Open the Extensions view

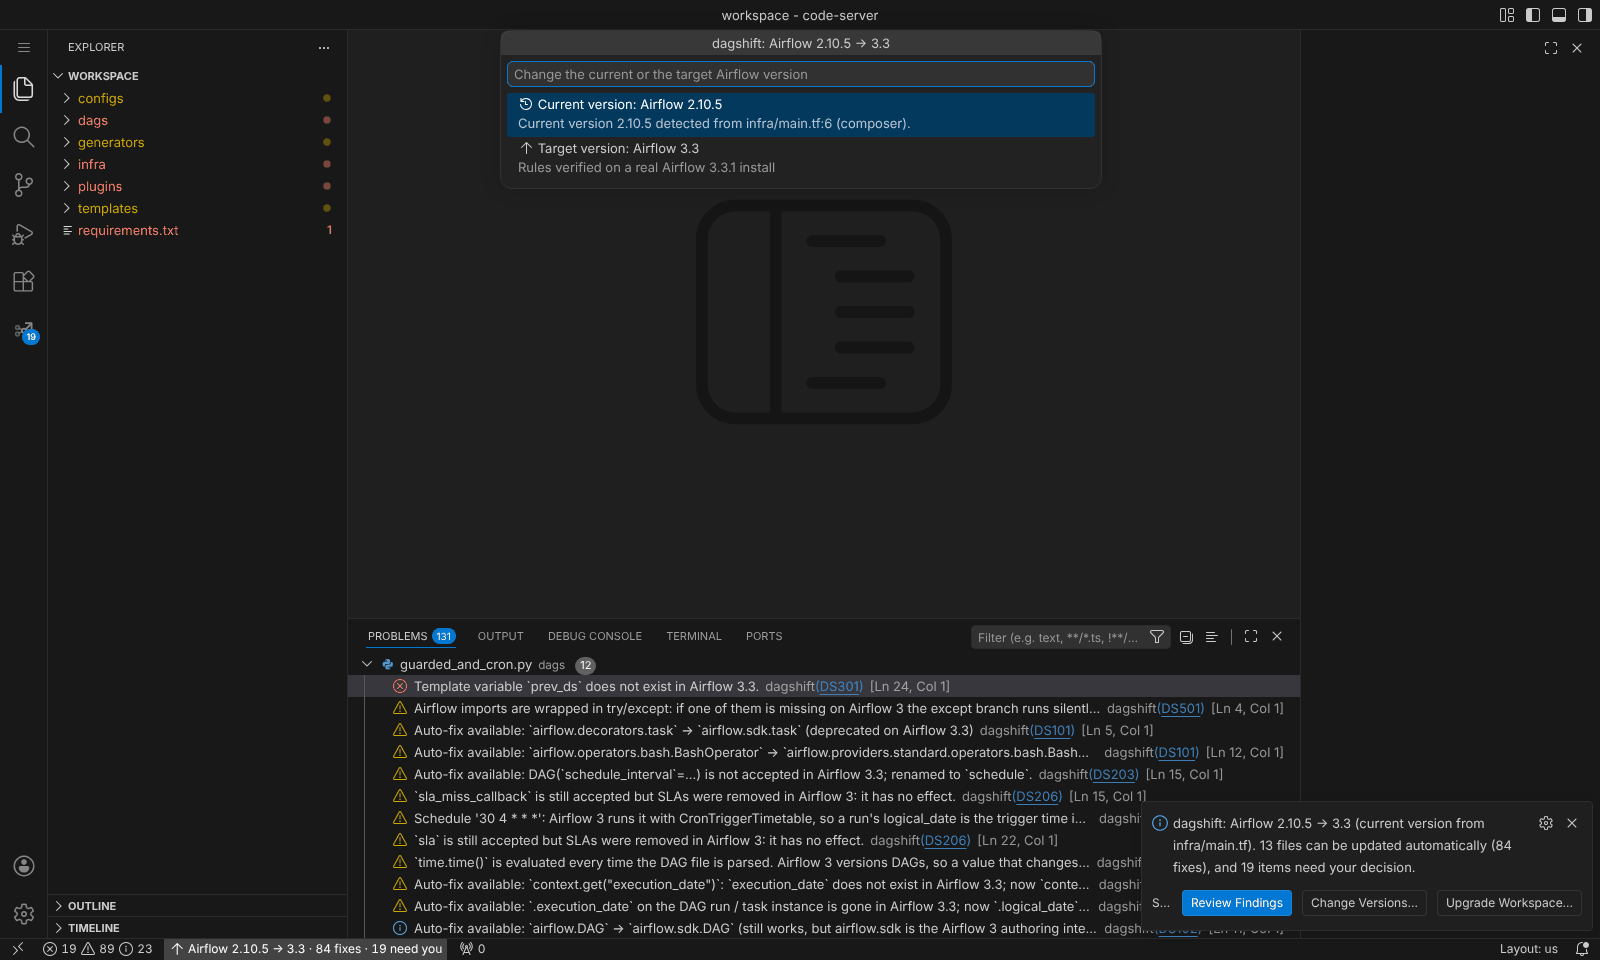pyautogui.click(x=24, y=282)
